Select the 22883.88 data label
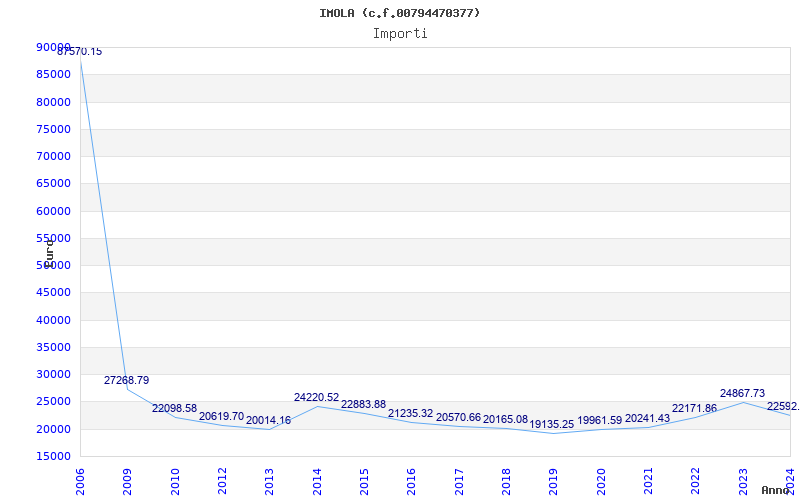 [363, 405]
